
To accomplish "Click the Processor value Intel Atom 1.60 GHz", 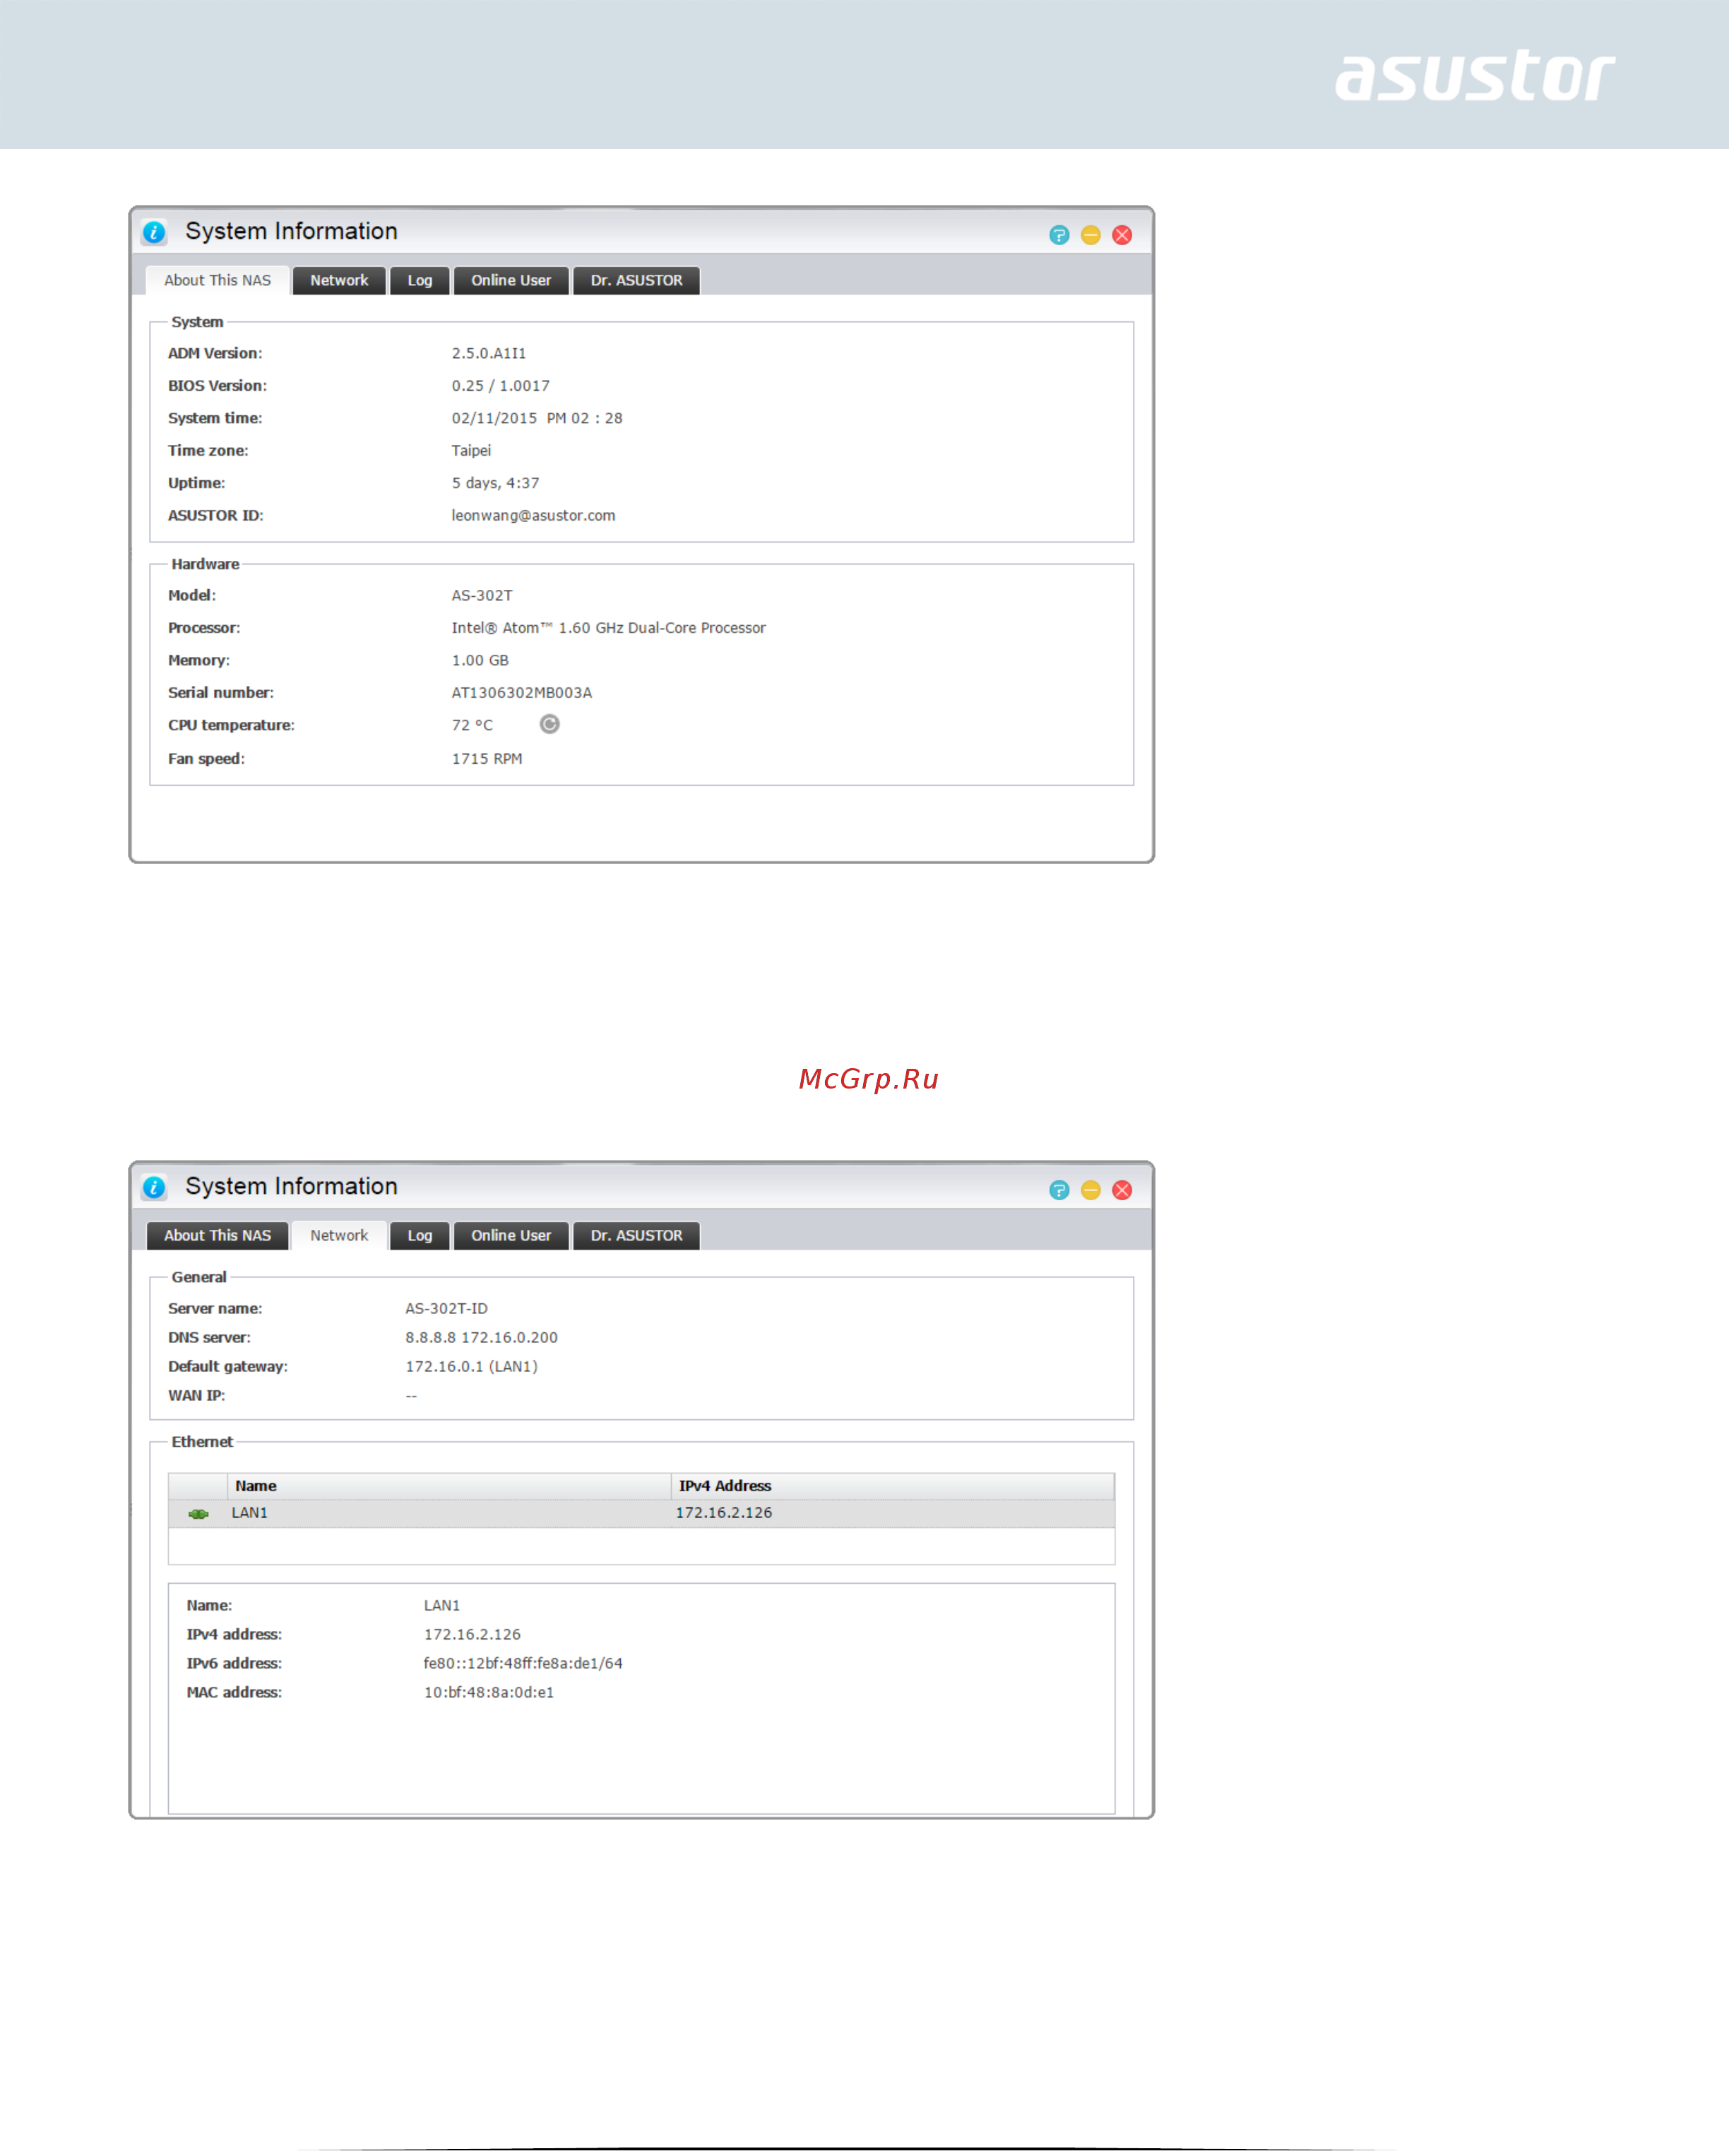I will point(608,628).
